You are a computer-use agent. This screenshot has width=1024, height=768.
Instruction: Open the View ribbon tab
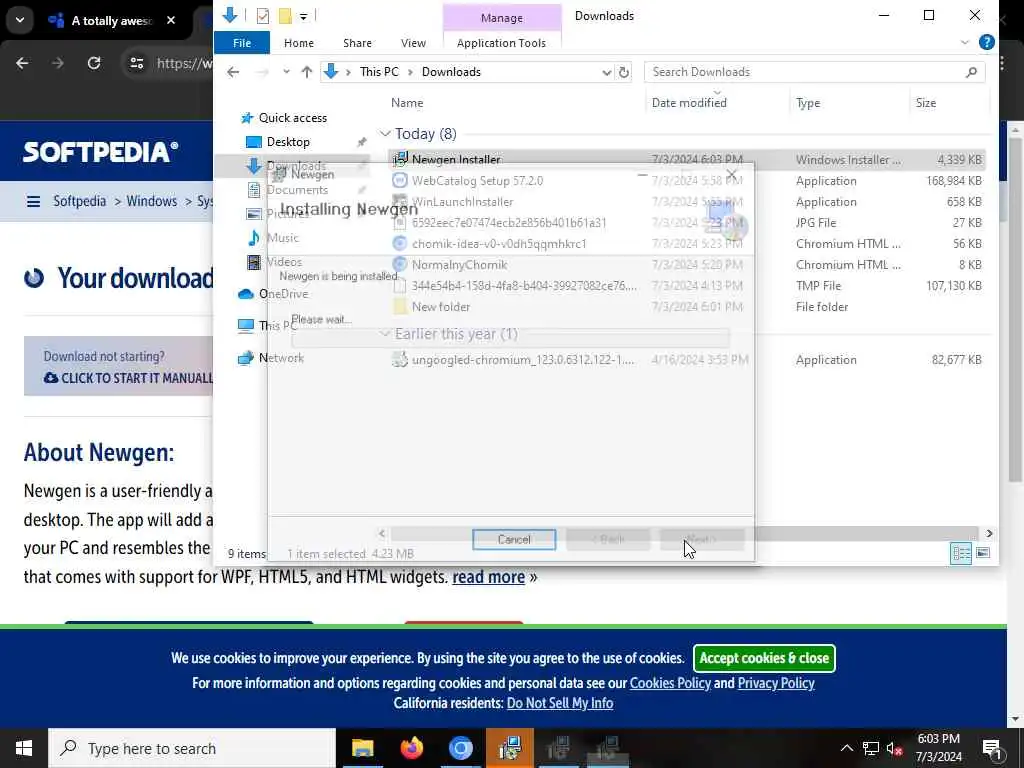tap(413, 43)
